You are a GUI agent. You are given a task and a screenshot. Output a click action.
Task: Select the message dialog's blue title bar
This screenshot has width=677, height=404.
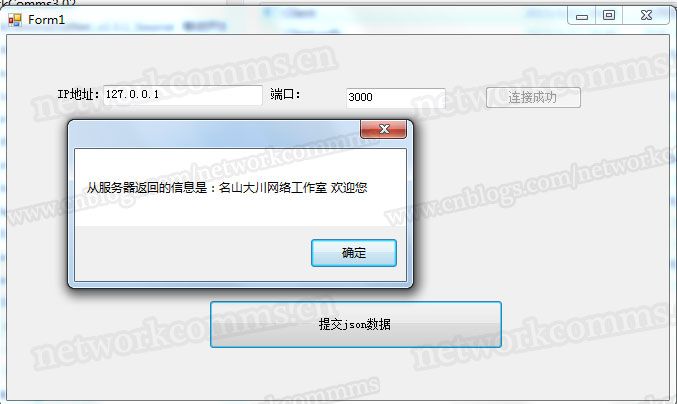[x=215, y=134]
